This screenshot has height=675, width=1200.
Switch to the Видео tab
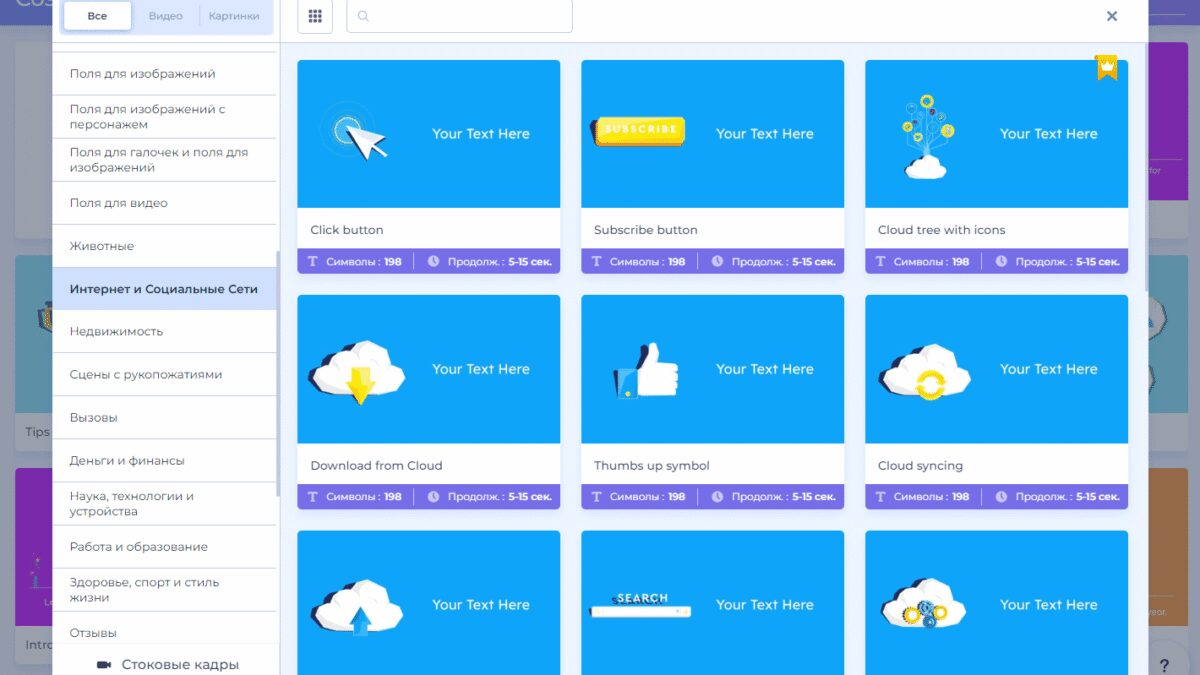(x=166, y=16)
